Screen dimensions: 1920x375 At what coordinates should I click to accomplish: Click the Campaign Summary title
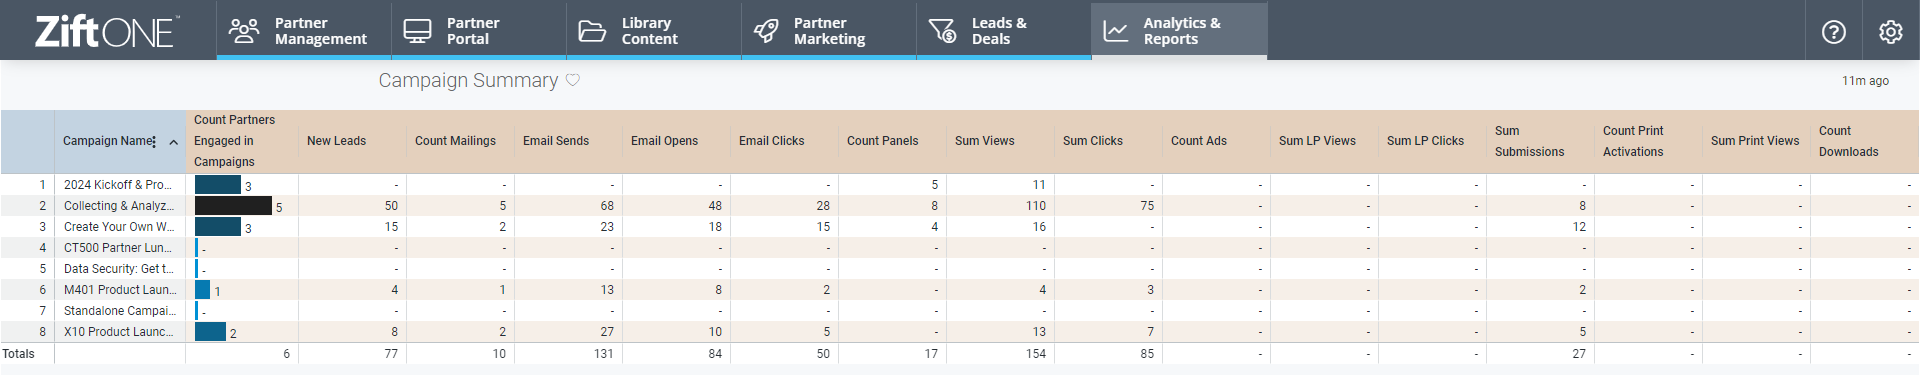click(468, 80)
